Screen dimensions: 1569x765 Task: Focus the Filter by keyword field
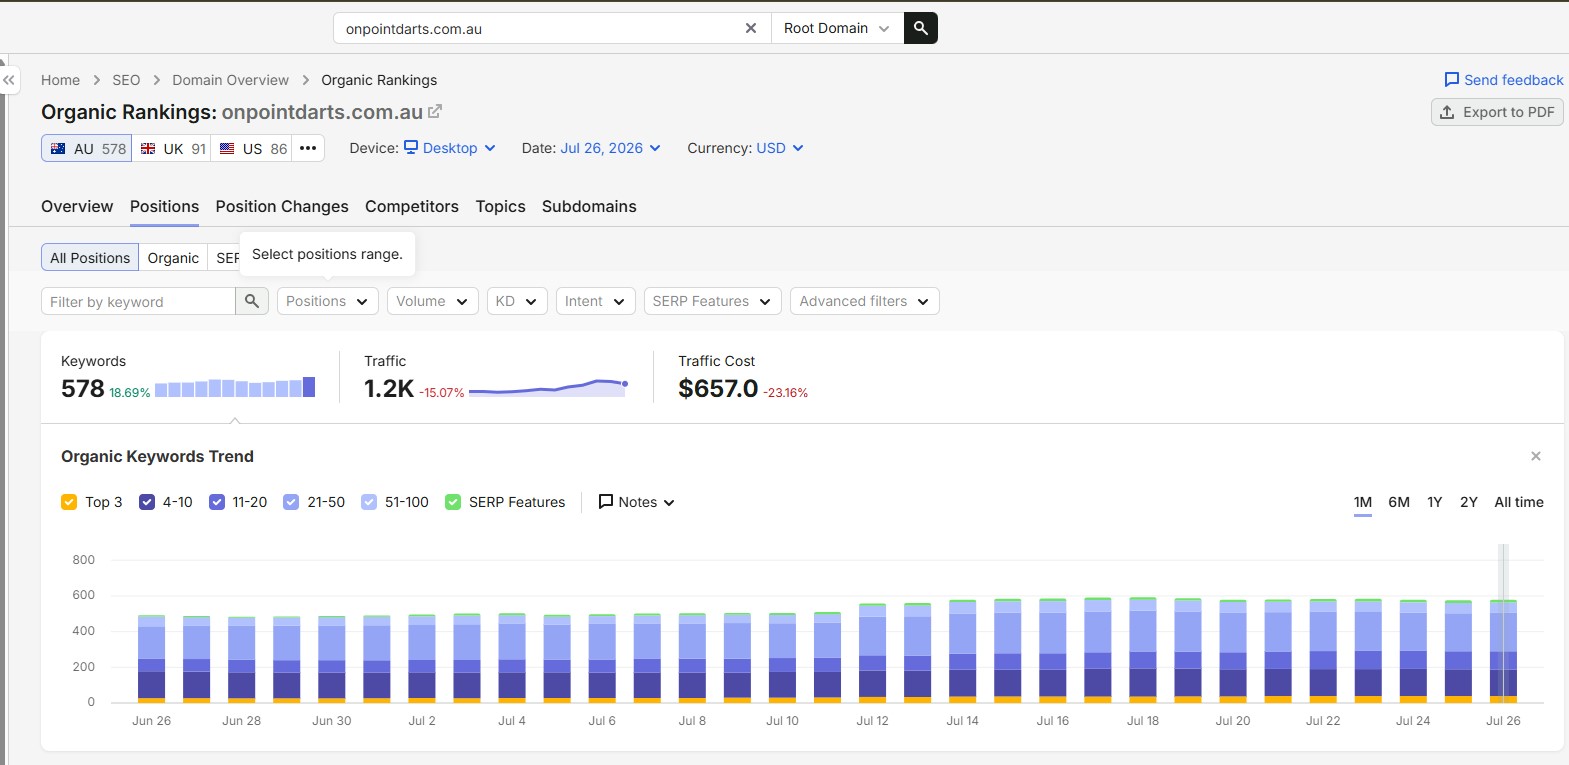tap(138, 301)
